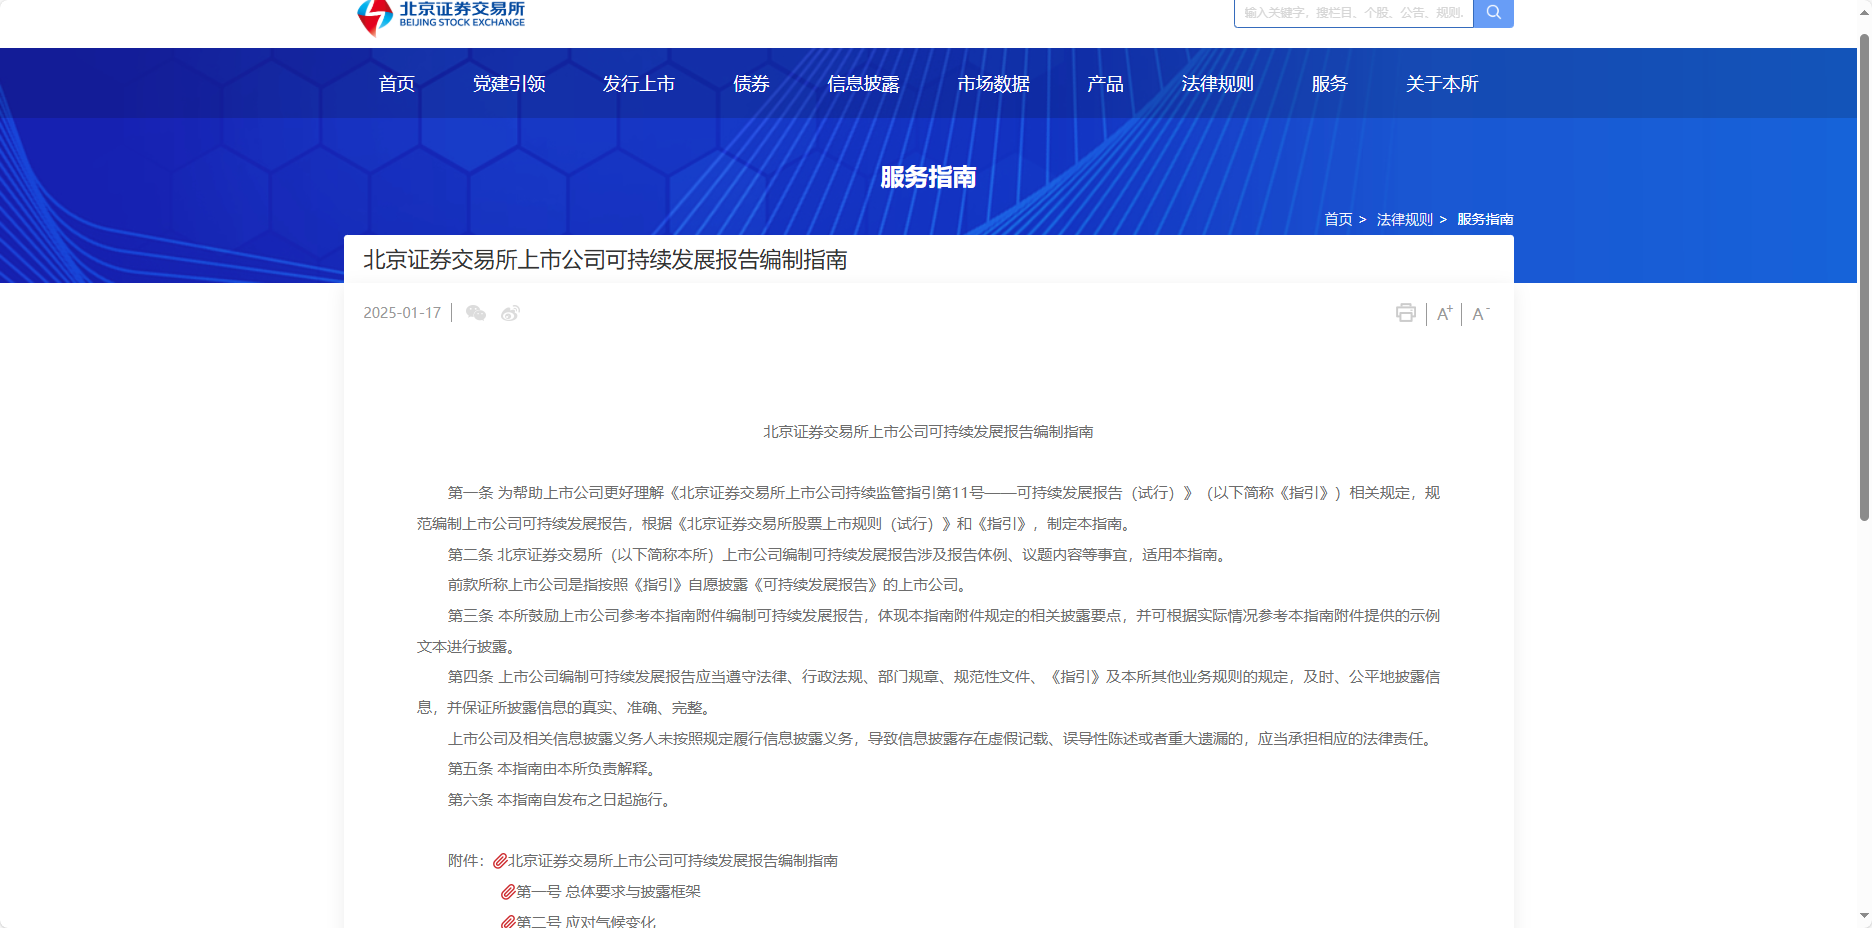Open the 发行上市 navigation menu item
The height and width of the screenshot is (928, 1872).
coord(639,84)
